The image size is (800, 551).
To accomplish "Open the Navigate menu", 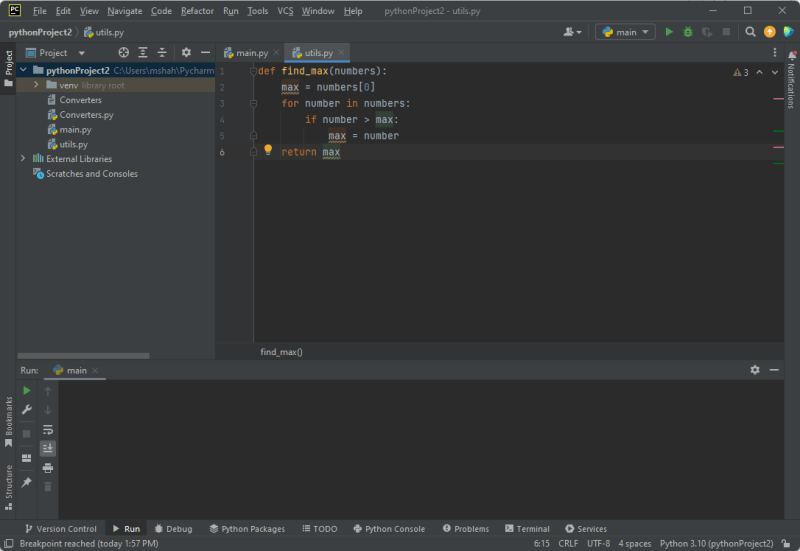I will pos(124,11).
